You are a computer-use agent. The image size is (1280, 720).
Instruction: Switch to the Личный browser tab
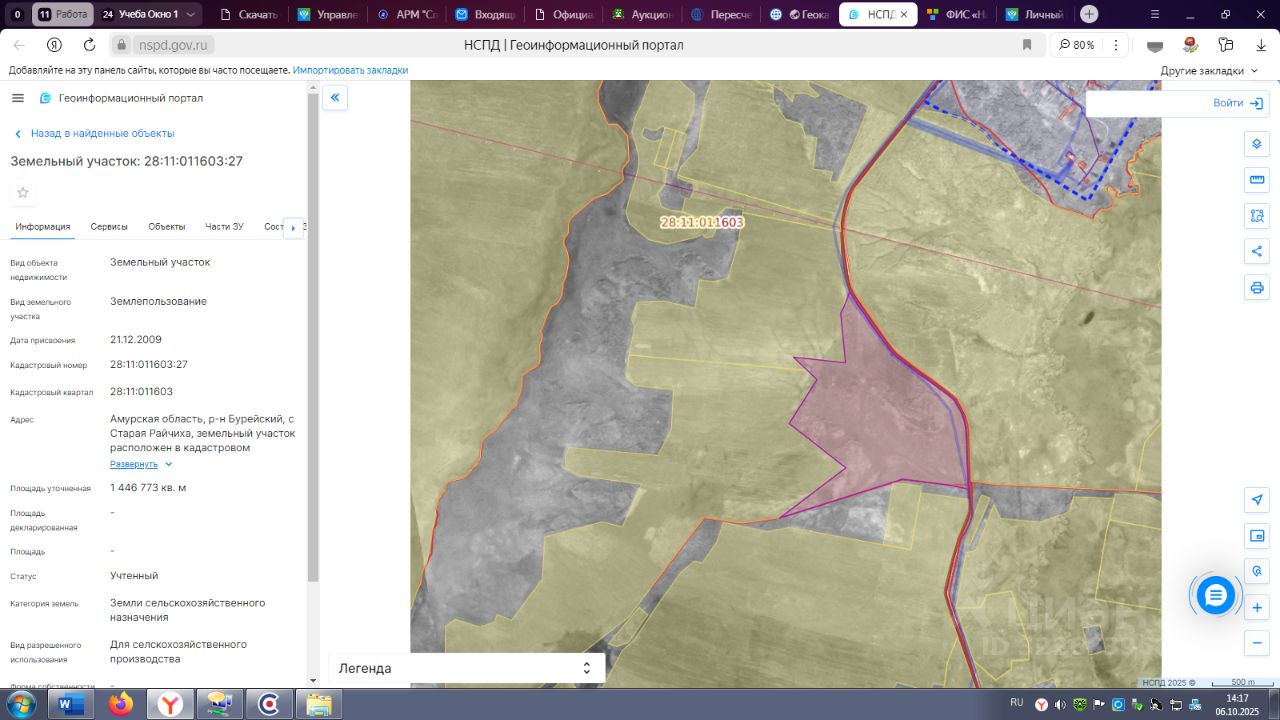pos(1037,15)
